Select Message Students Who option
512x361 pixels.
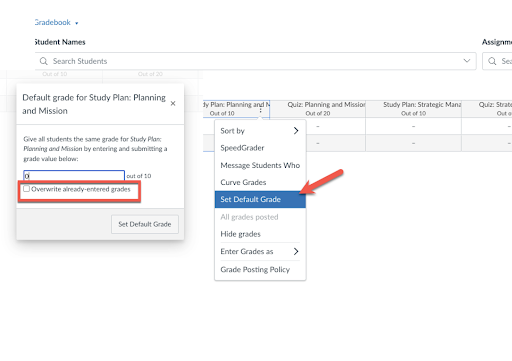260,165
